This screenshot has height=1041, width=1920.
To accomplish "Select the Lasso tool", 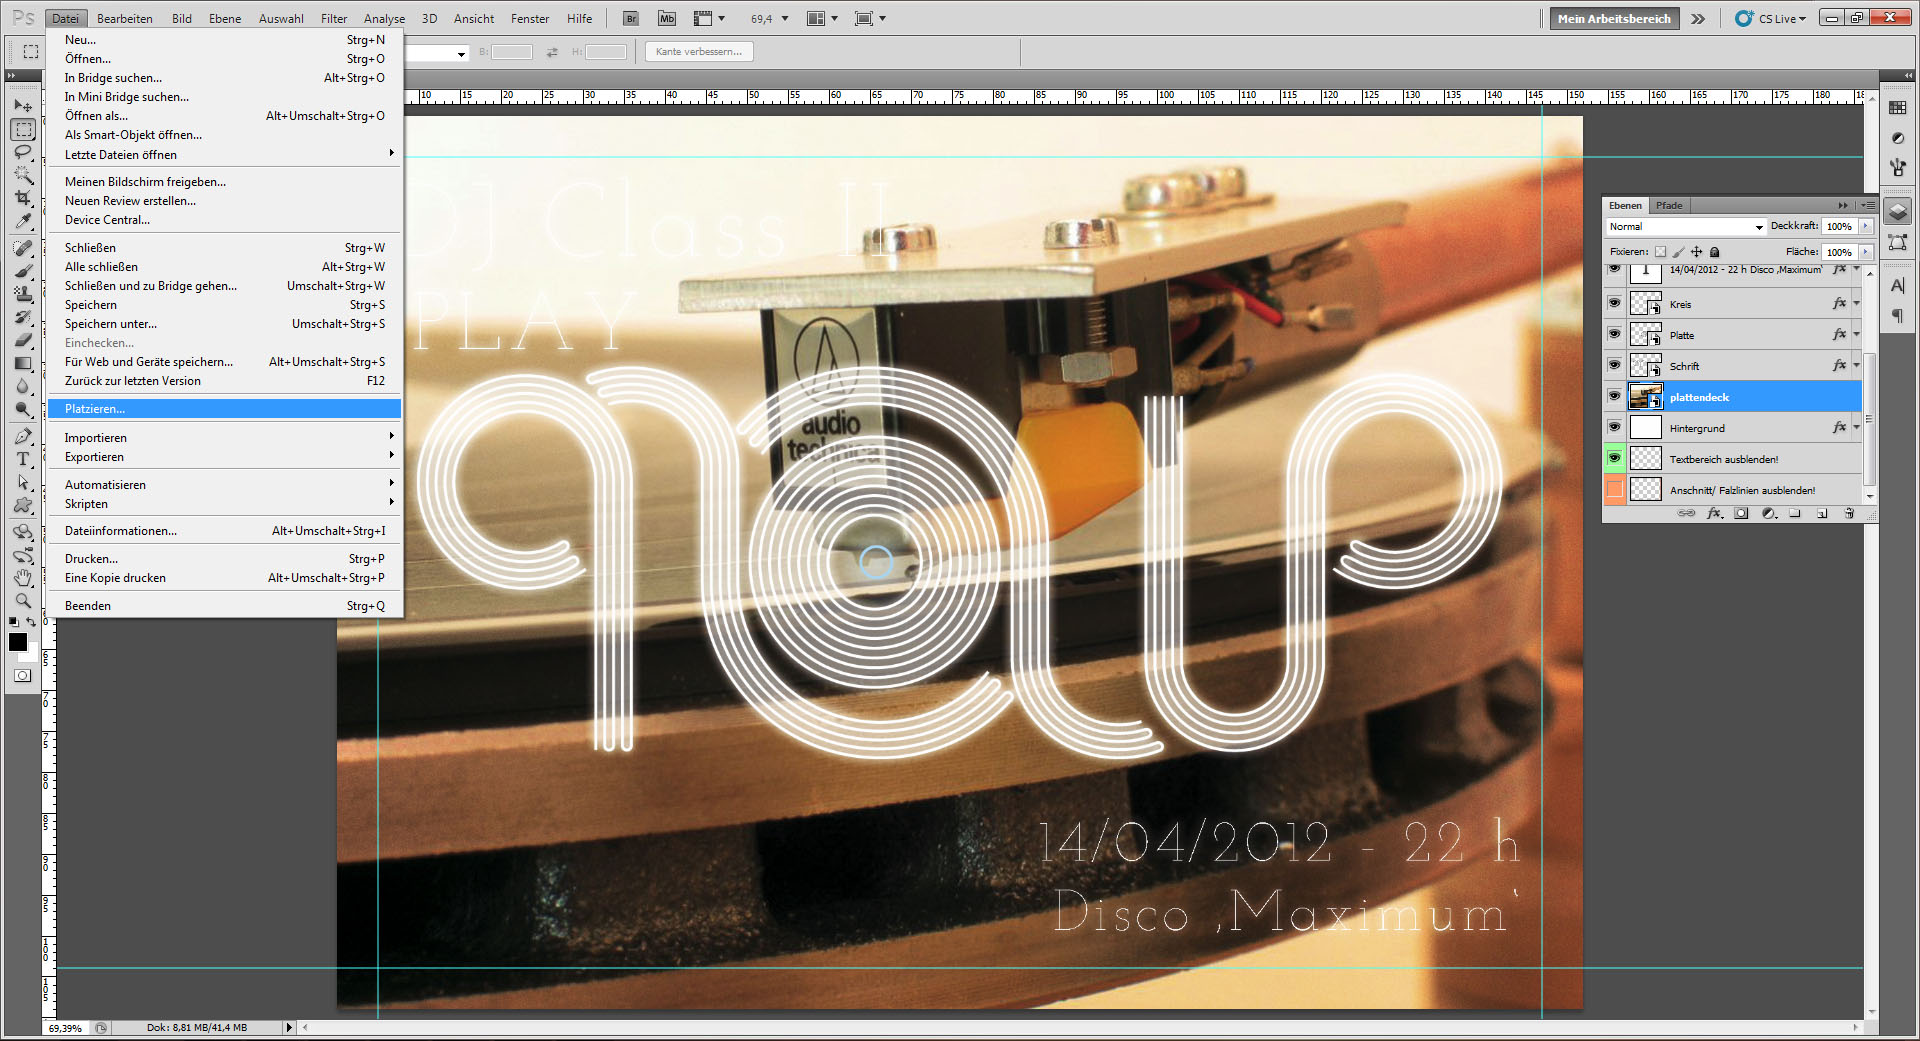I will [x=23, y=152].
